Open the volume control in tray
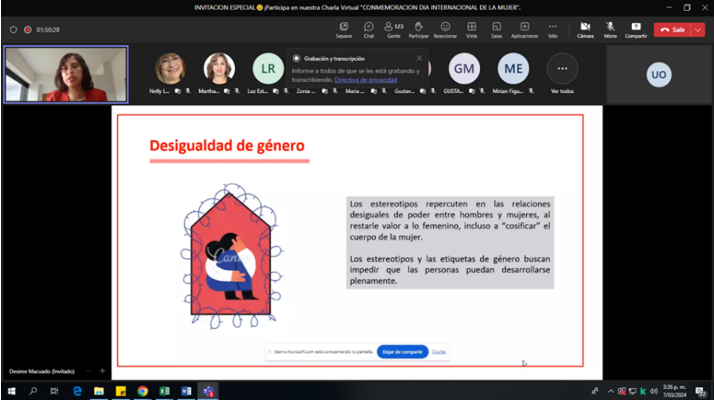The width and height of the screenshot is (714, 402). click(654, 391)
